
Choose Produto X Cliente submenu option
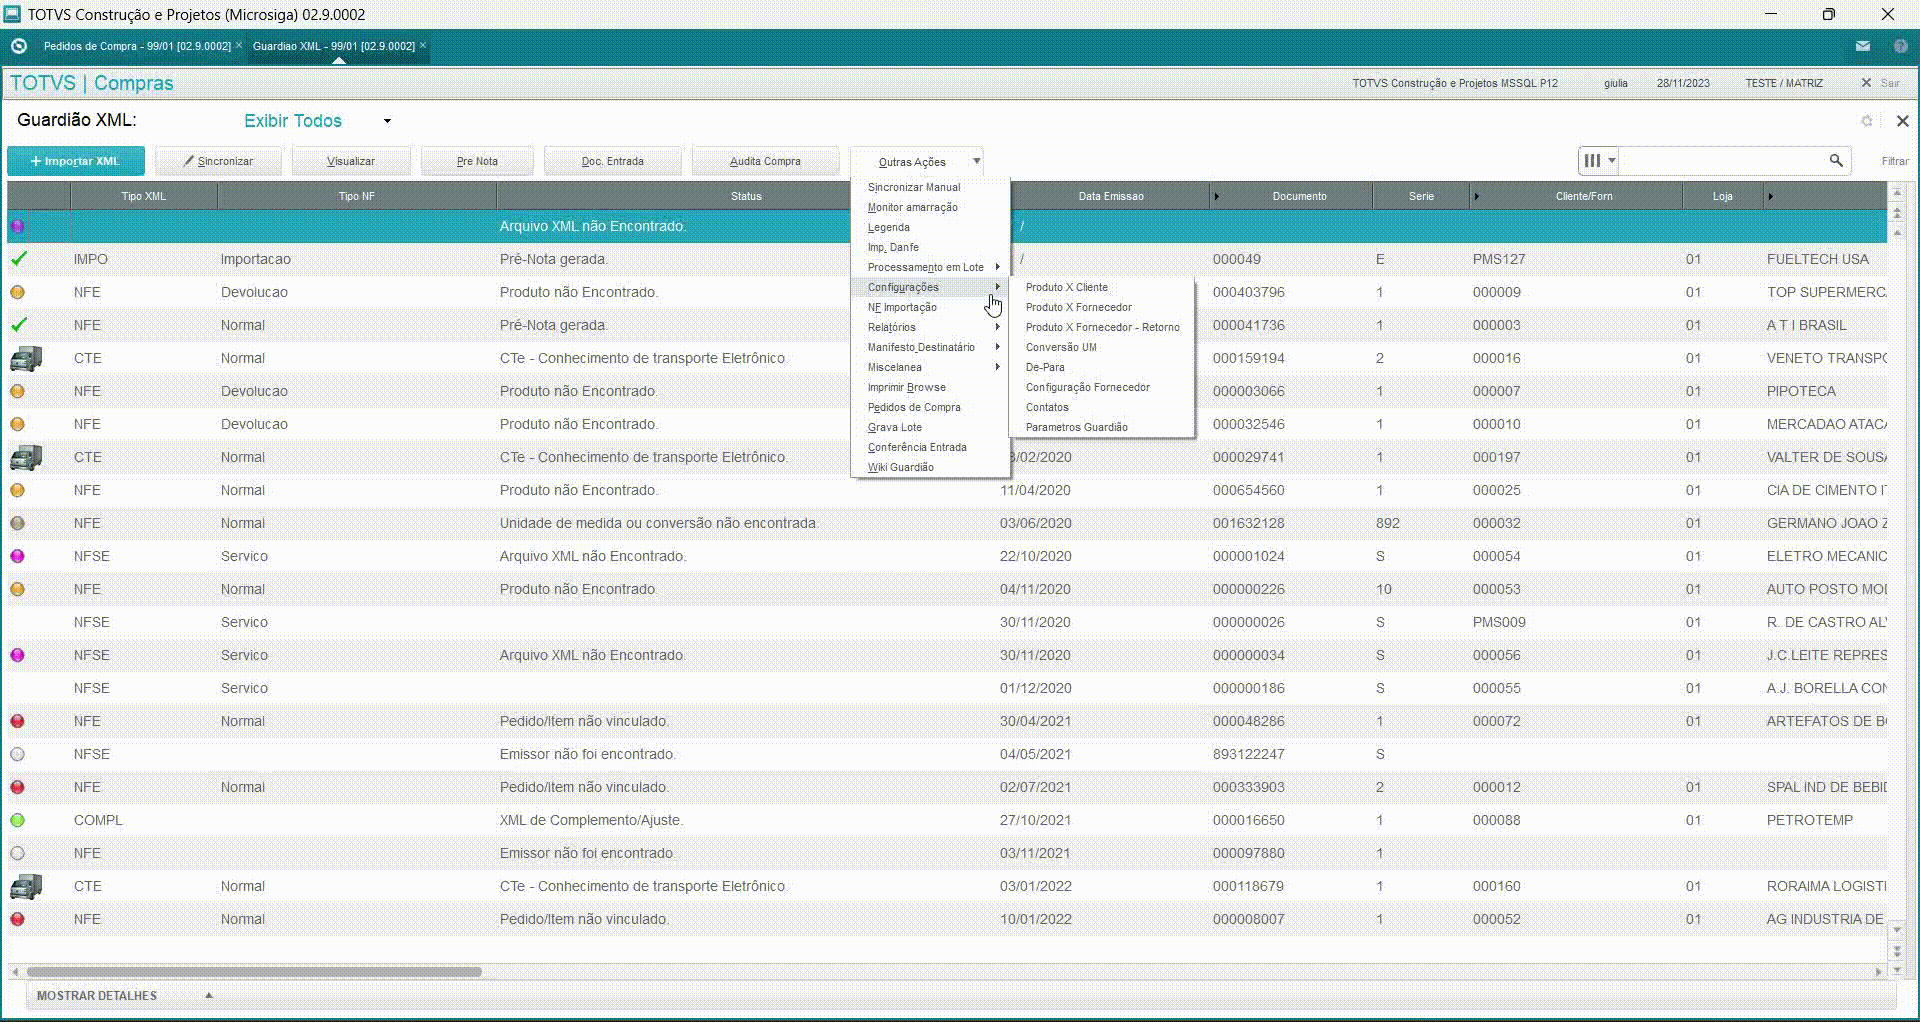pos(1066,287)
